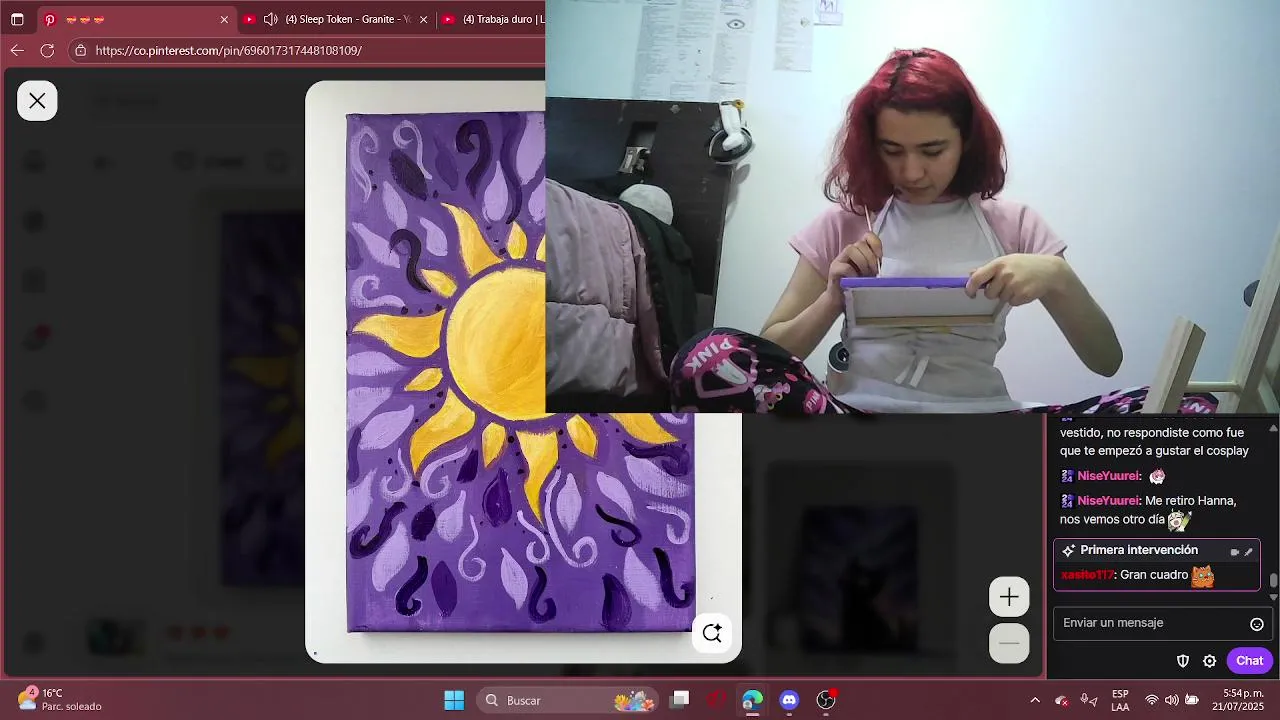The width and height of the screenshot is (1280, 720).
Task: Click the taskbar Buscar search box
Action: [x=567, y=700]
